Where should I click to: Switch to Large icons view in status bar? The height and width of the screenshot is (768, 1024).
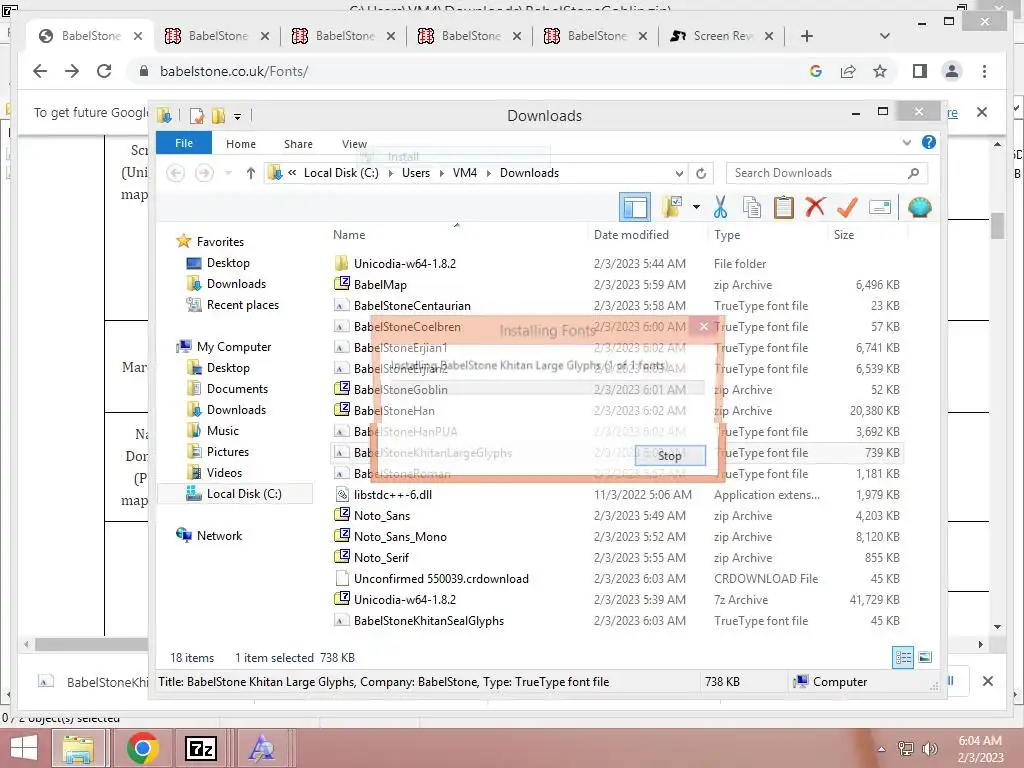click(x=925, y=658)
